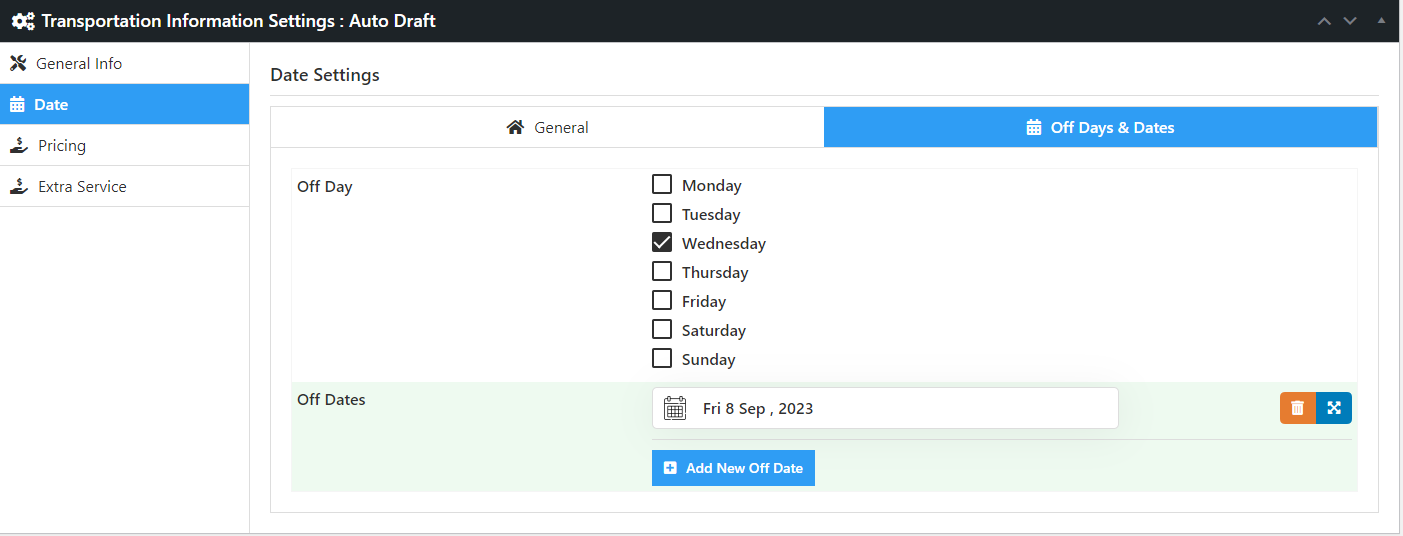Click the Fri 8 Sep, 2023 date field
Viewport: 1403px width, 536px height.
tap(885, 408)
